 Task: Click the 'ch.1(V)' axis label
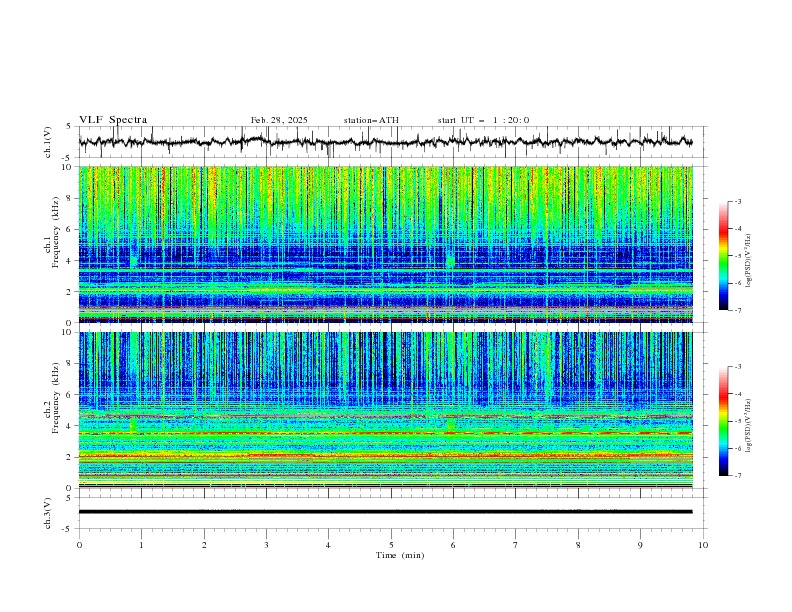[x=47, y=142]
